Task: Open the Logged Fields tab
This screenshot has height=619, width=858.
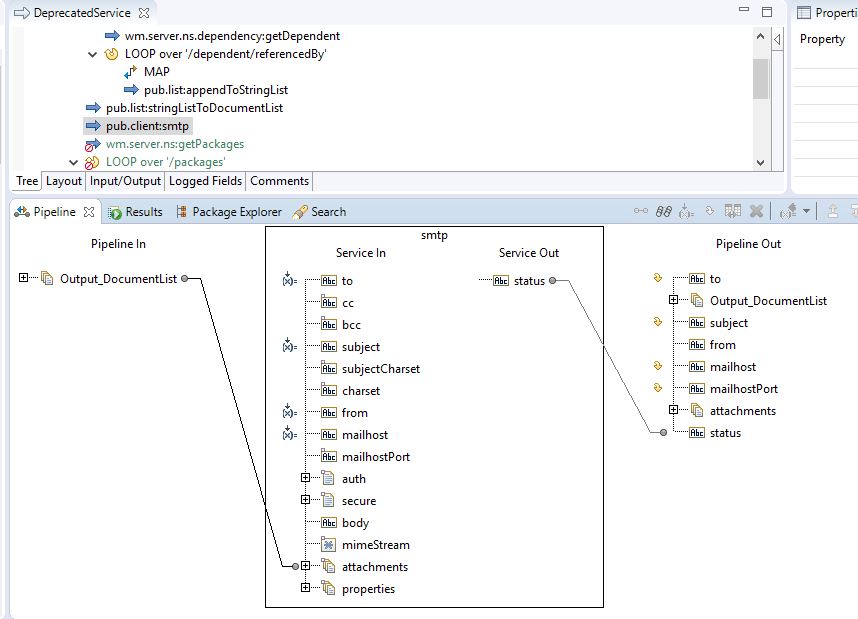Action: 205,181
